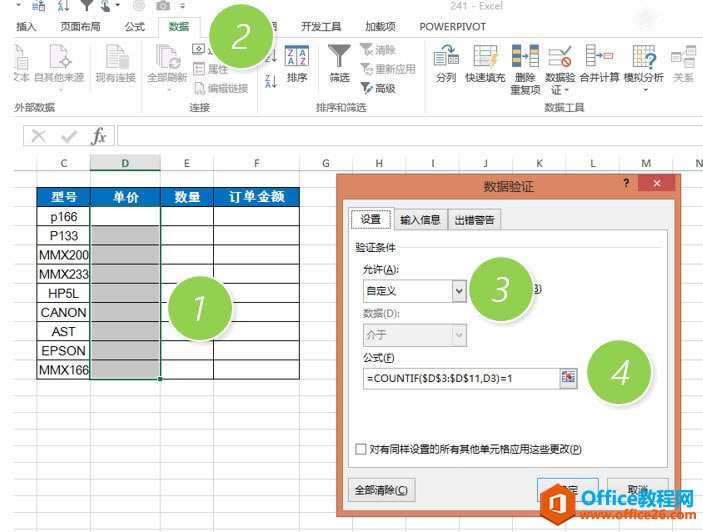Expand Refresh All dropdown arrow
Screen dimensions: 703x532
tap(169, 90)
